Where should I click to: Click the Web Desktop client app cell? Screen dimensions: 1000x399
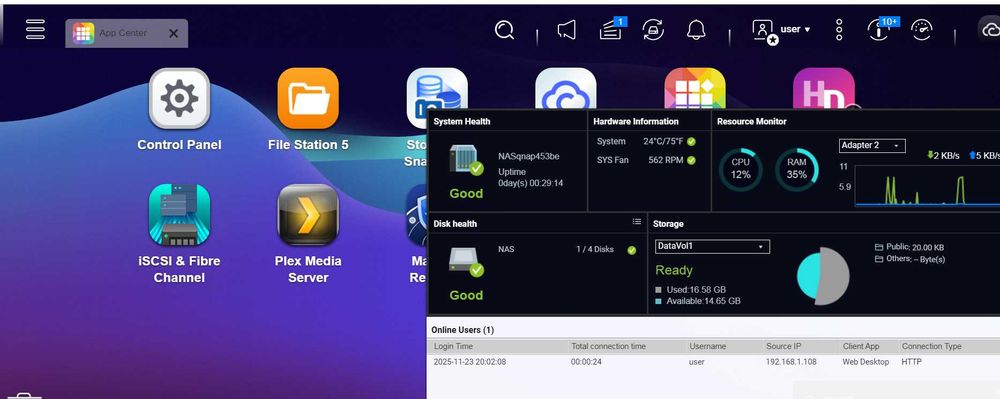(865, 362)
